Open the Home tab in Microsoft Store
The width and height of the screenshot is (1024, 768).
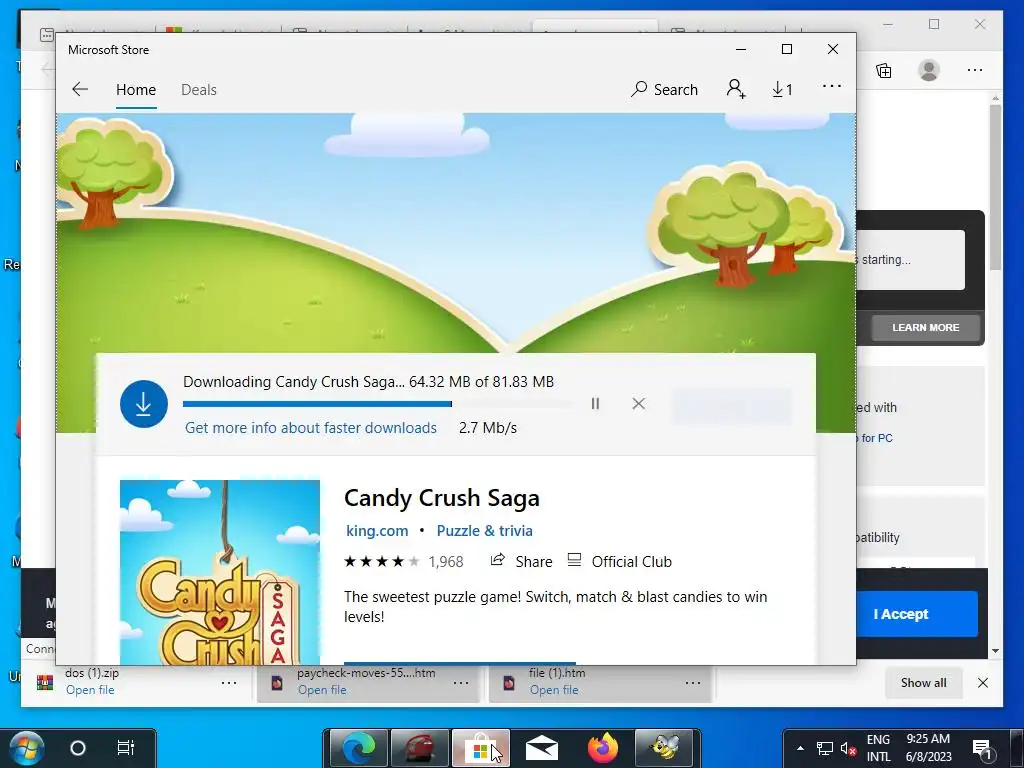coord(136,89)
